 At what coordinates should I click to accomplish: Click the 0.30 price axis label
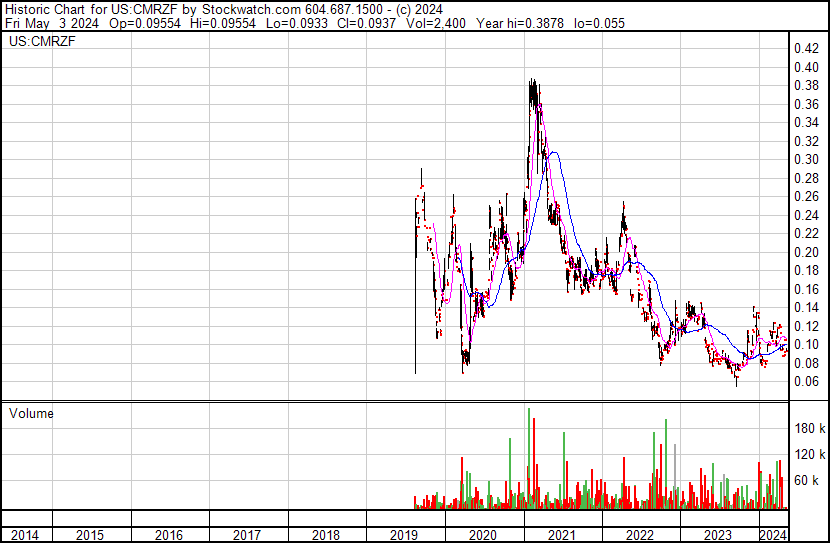coord(806,159)
